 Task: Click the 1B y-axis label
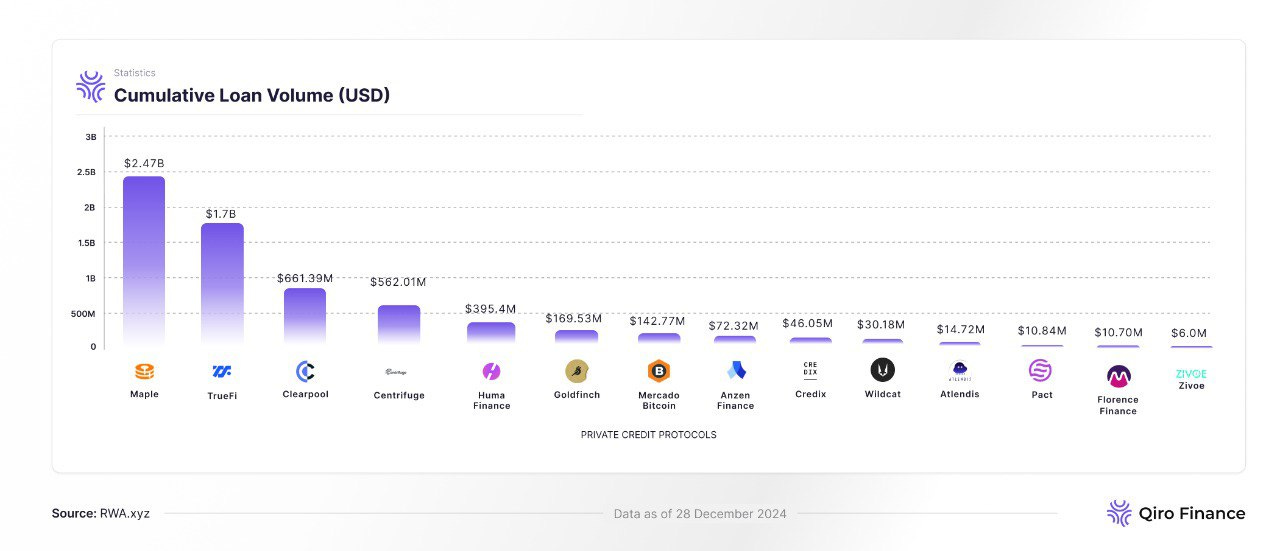pyautogui.click(x=91, y=278)
